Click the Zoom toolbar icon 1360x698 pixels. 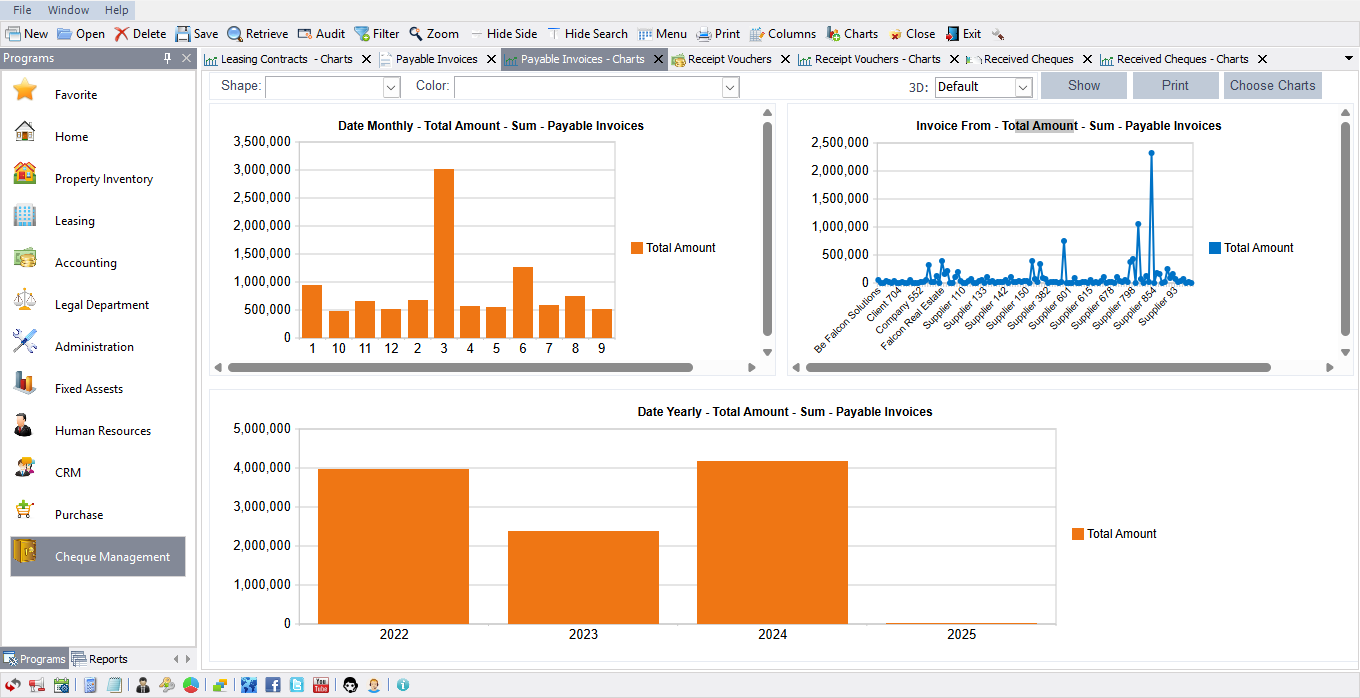tap(434, 33)
